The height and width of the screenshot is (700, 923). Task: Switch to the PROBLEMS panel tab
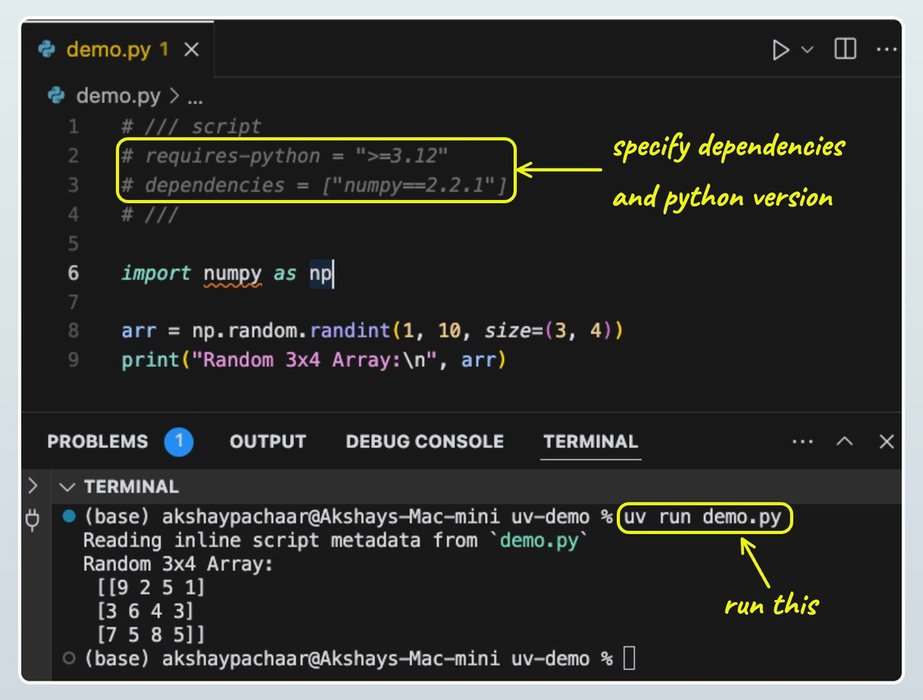(98, 441)
